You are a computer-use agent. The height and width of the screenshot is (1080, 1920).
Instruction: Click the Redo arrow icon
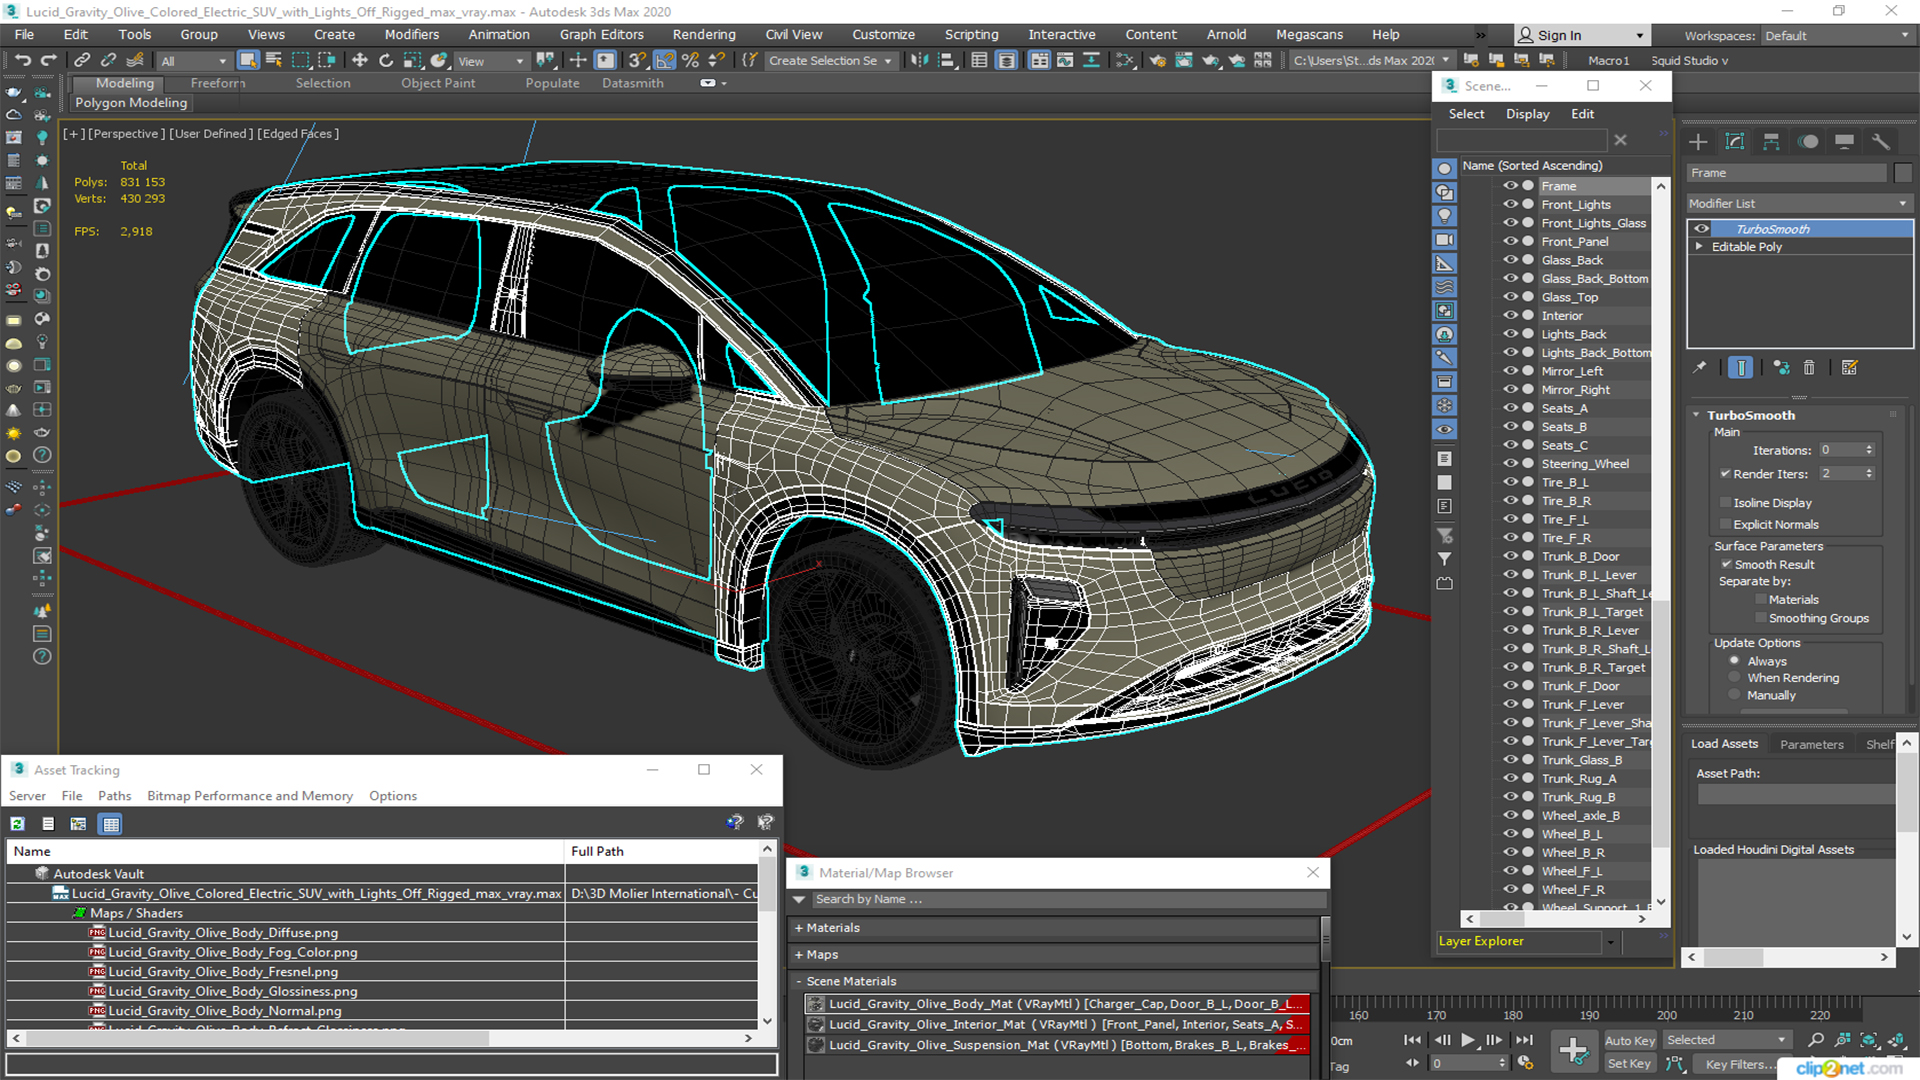[47, 61]
